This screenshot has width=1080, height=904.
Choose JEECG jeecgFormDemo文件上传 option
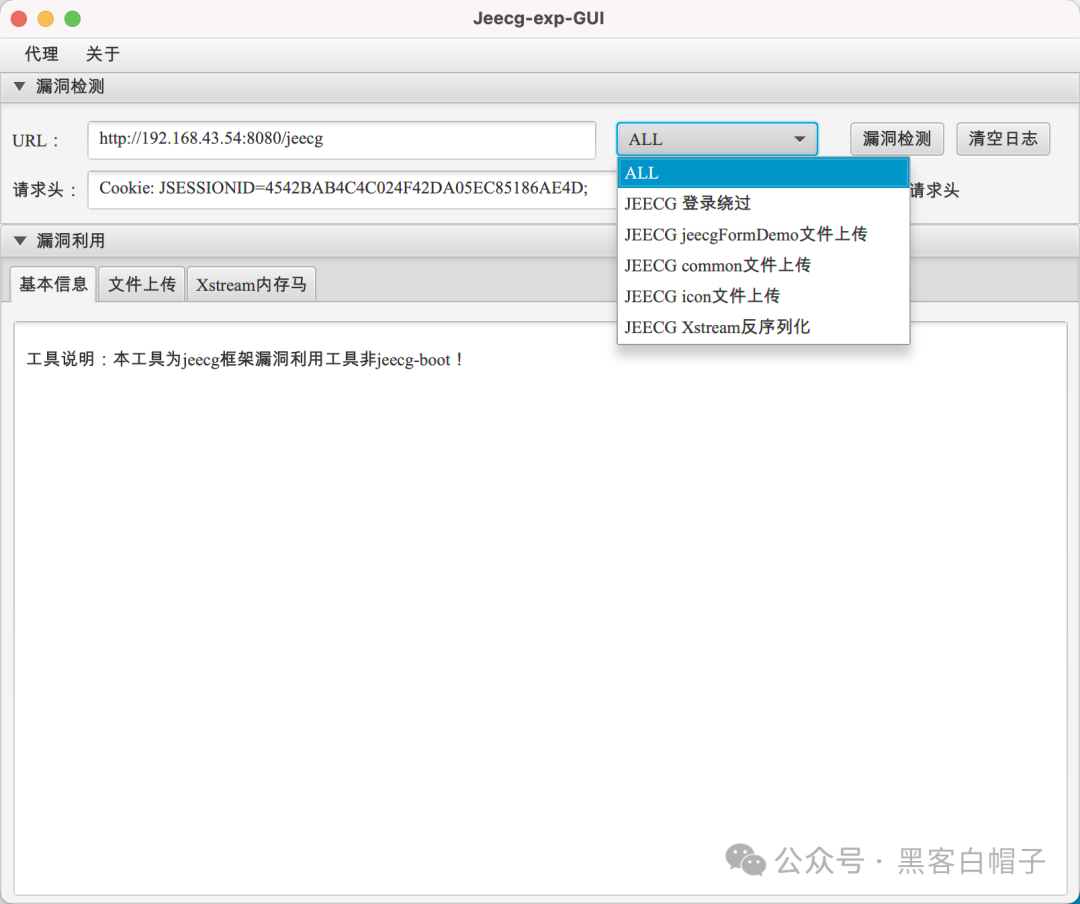click(x=763, y=234)
